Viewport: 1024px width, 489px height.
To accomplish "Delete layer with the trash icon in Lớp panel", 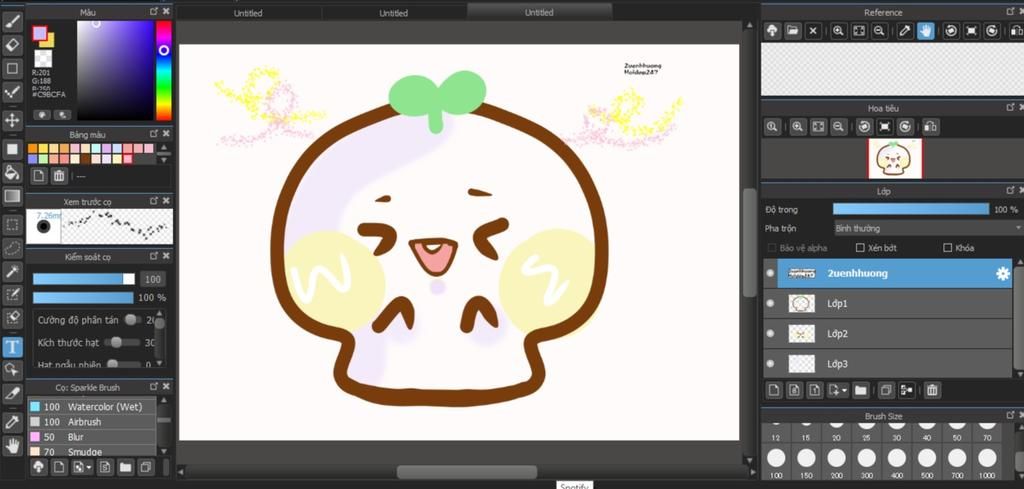I will (x=933, y=390).
